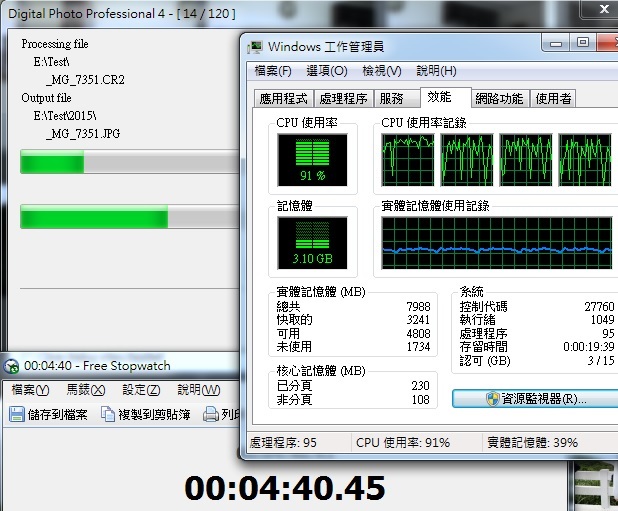Click the 非分頁 108 kernel memory value
Screen dimensions: 618x511
coord(420,400)
